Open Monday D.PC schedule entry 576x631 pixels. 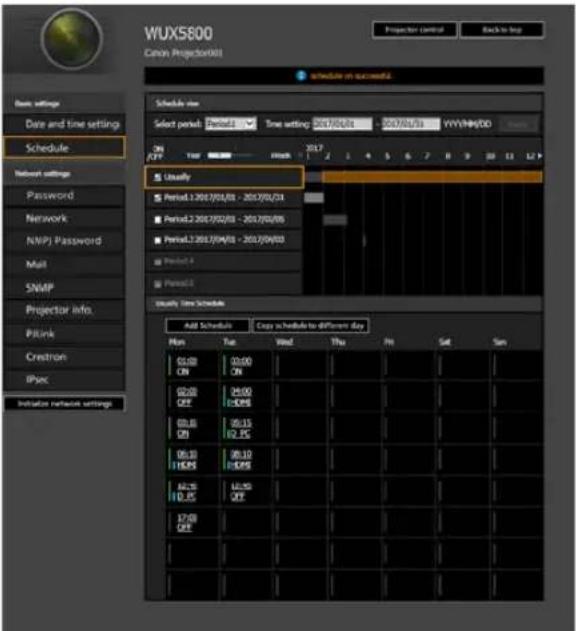click(186, 491)
